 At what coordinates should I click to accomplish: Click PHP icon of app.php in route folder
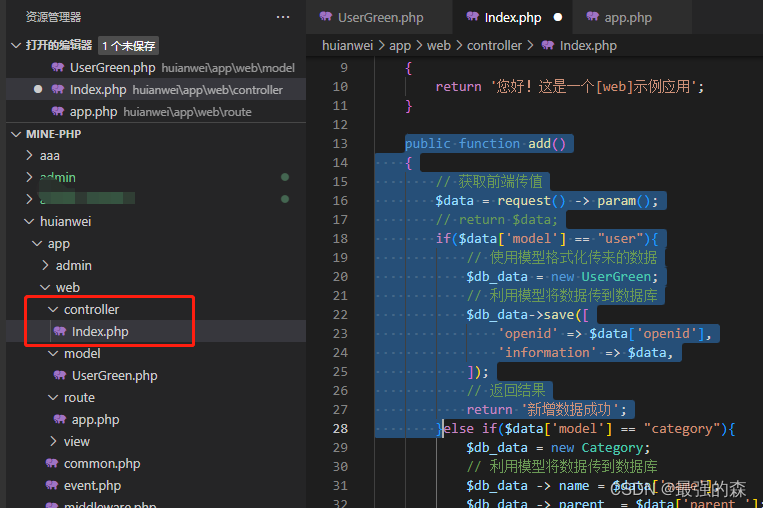[x=60, y=419]
